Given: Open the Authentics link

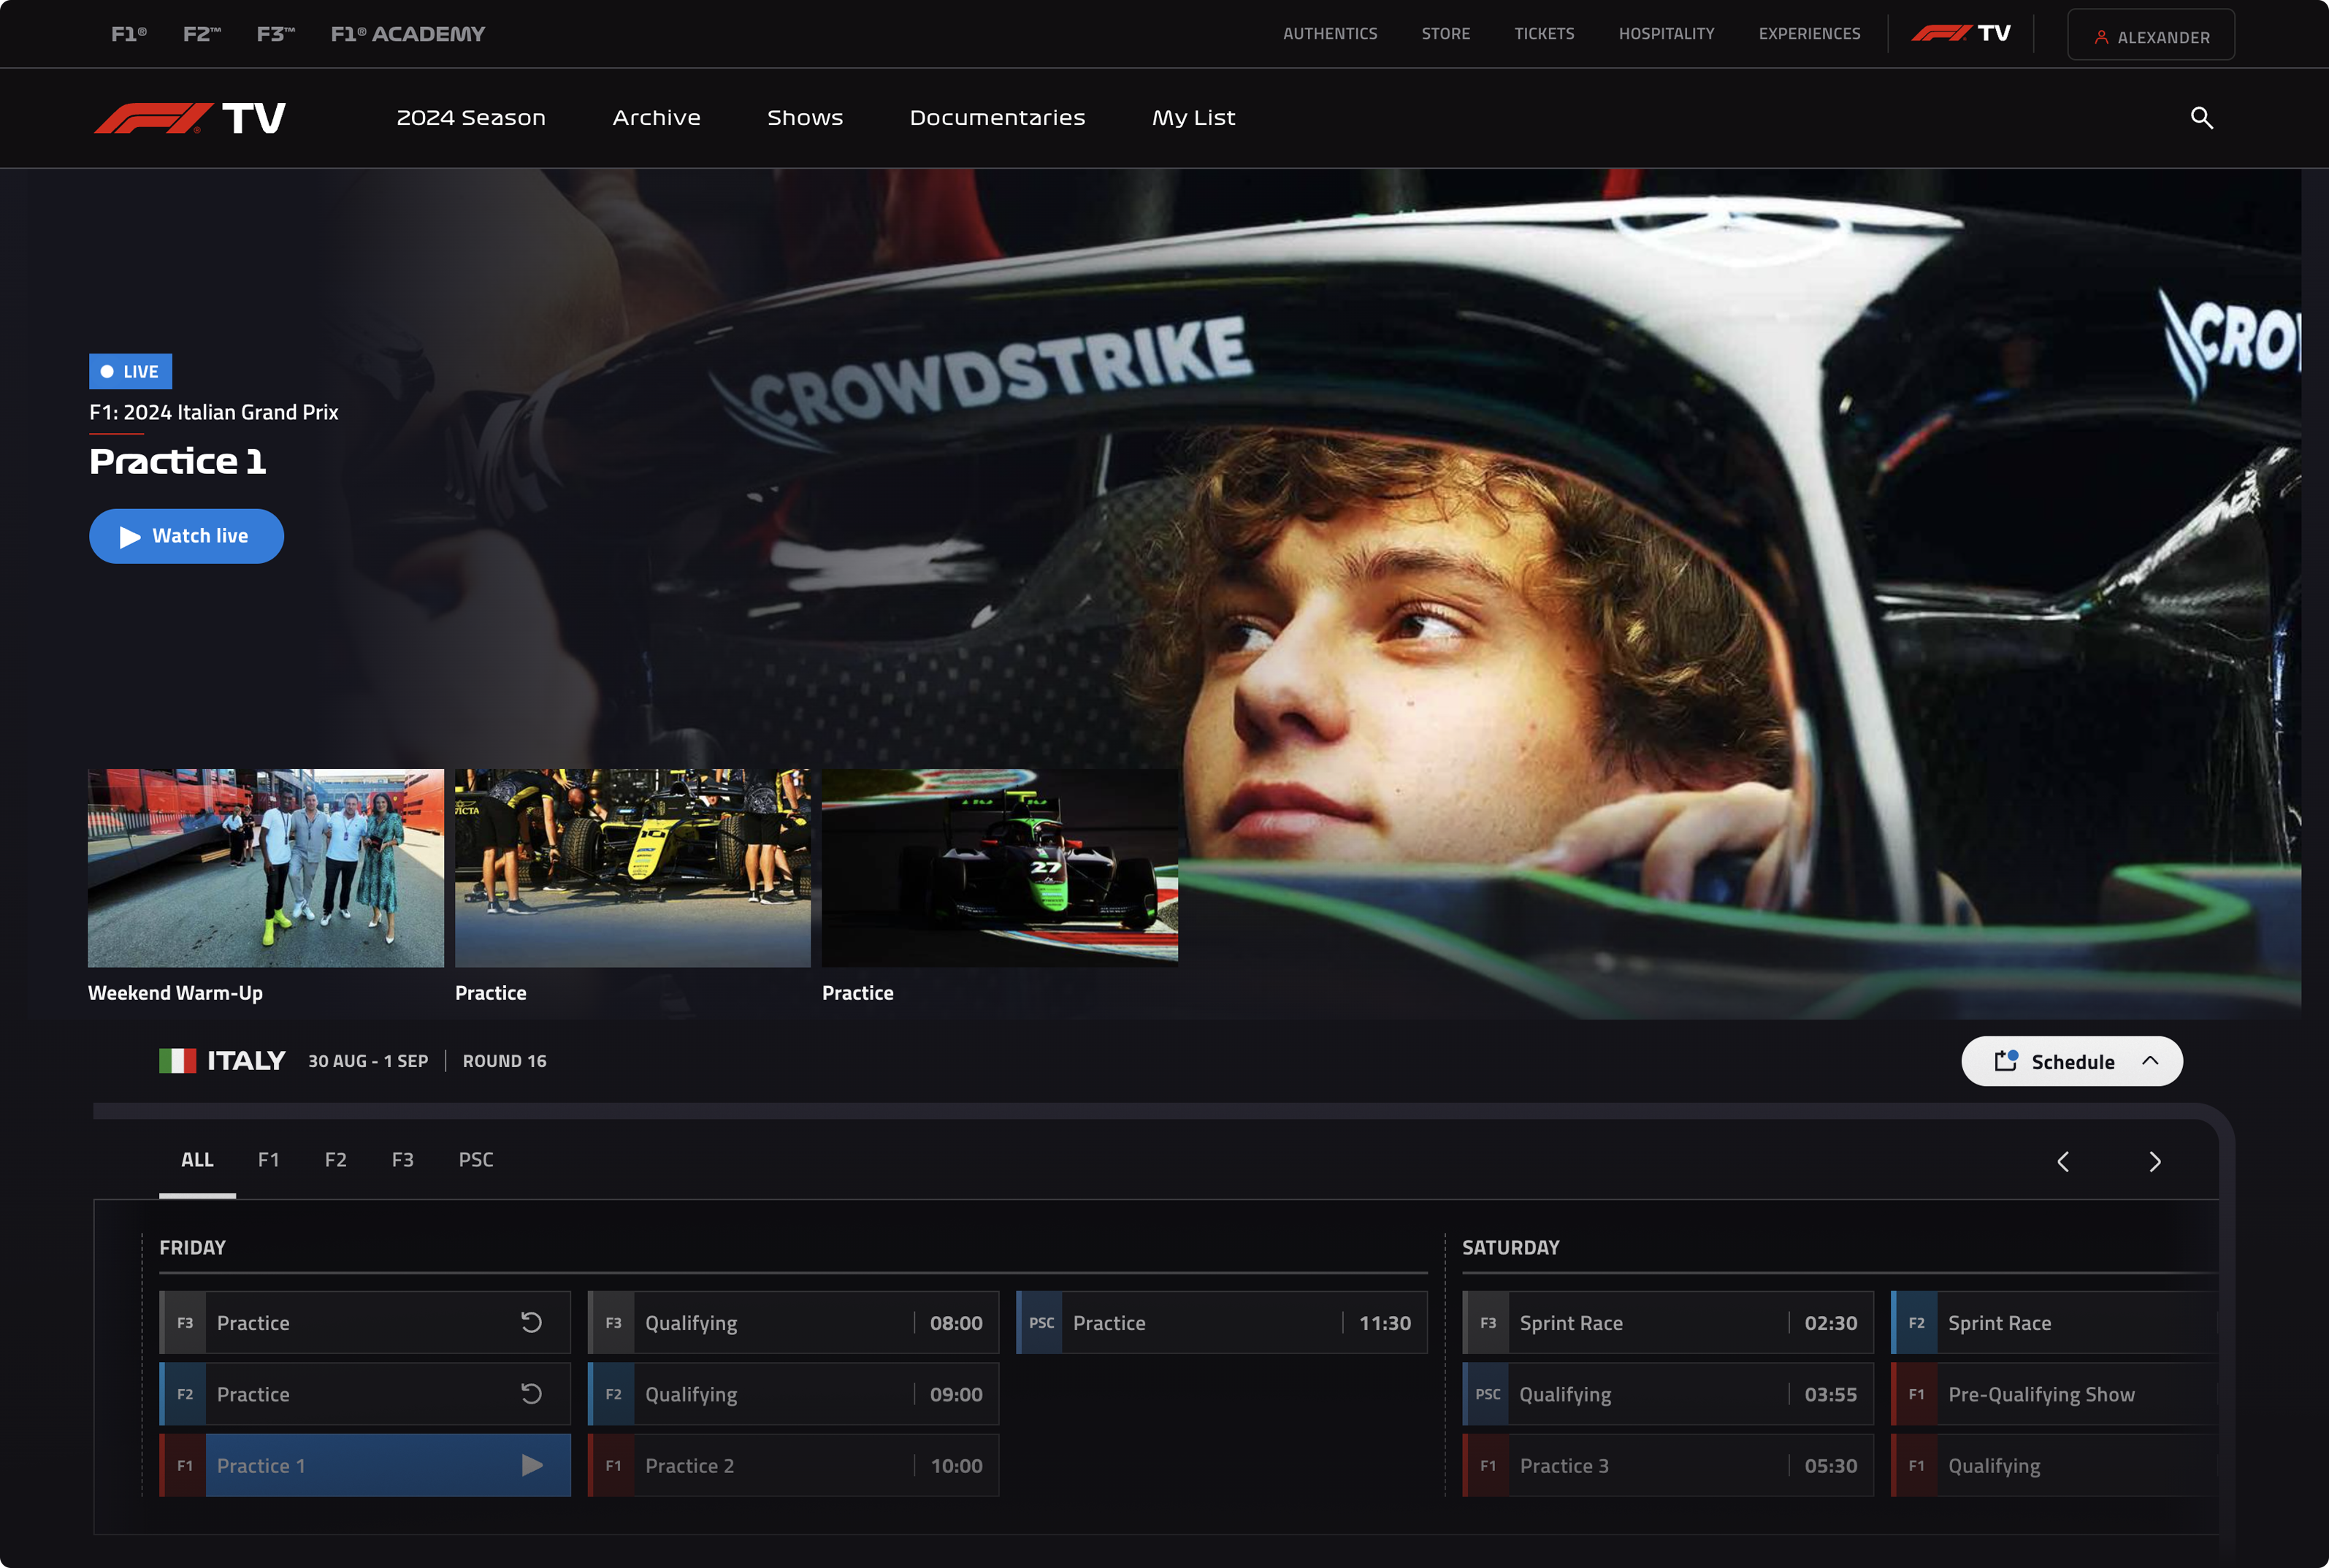Looking at the screenshot, I should pyautogui.click(x=1330, y=34).
